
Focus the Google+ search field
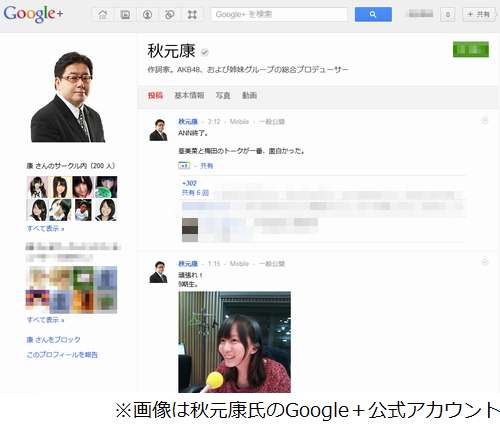tap(279, 14)
